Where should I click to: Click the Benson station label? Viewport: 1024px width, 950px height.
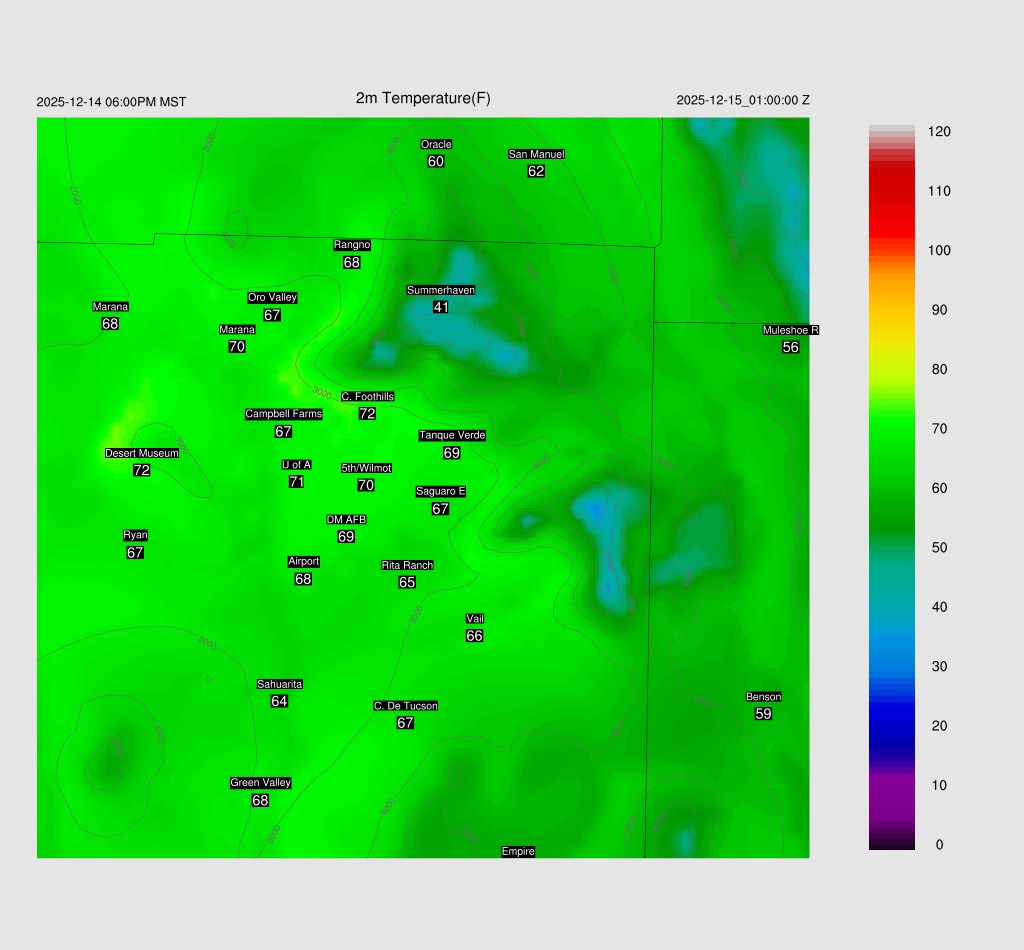(763, 697)
